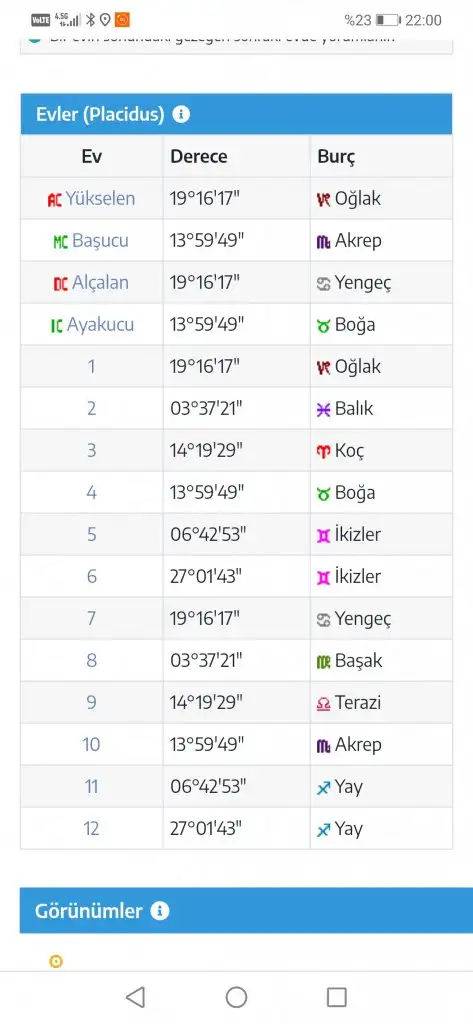Tap the green IC icon next to Ayakucu
473x1024 pixels.
[57, 325]
